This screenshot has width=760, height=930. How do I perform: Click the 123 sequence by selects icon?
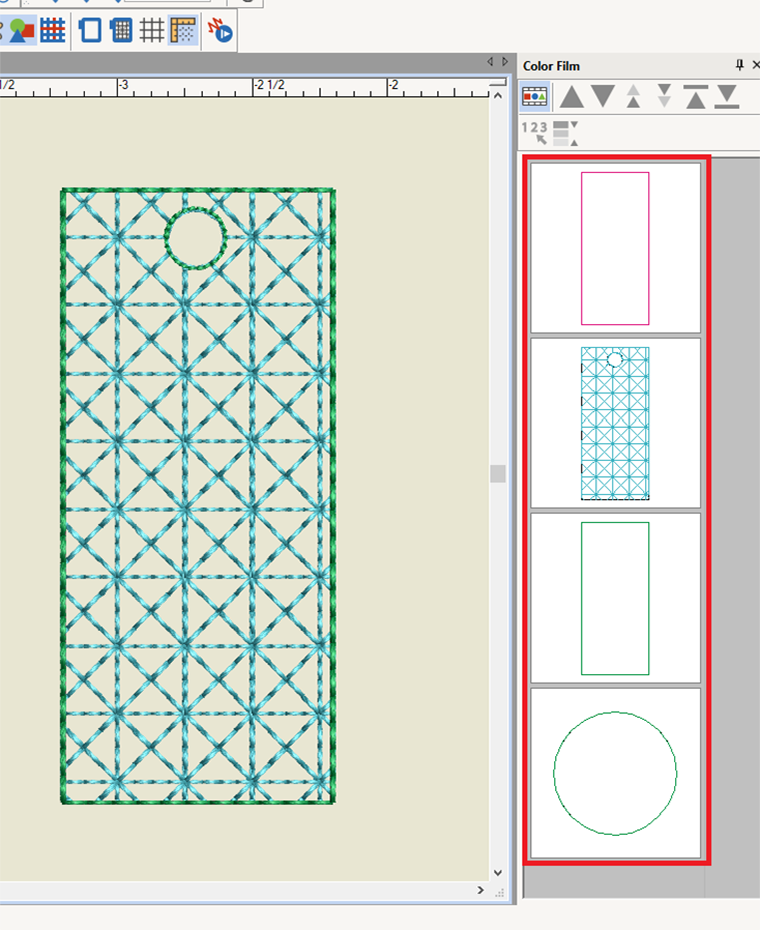(535, 132)
